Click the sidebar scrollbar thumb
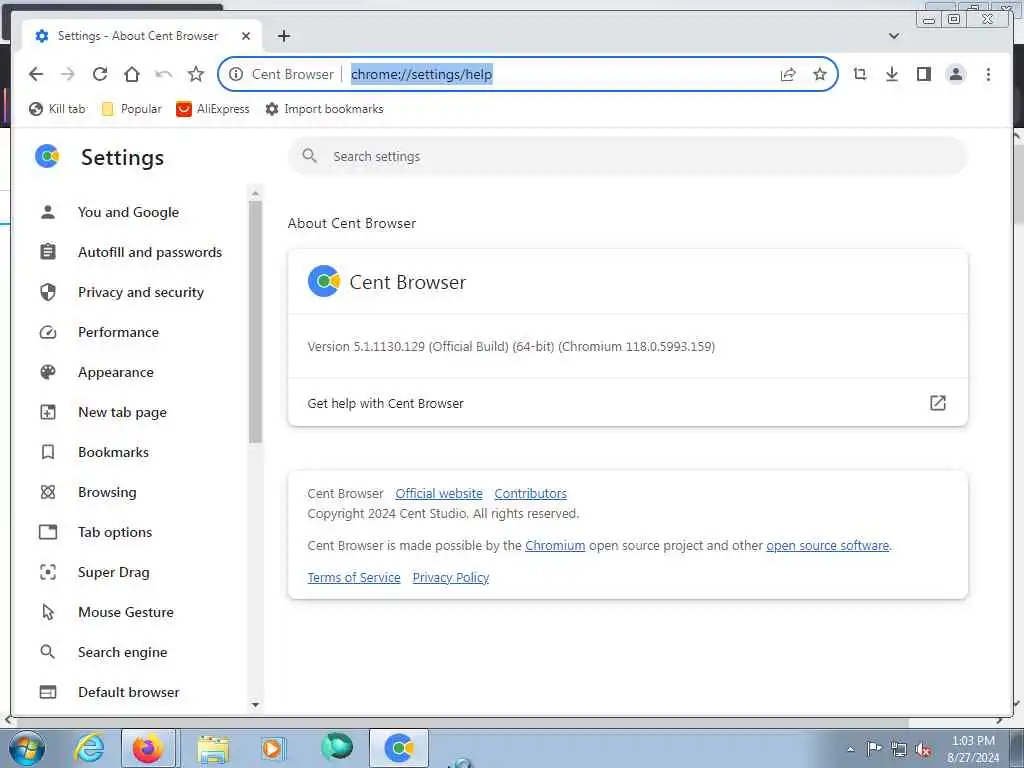The height and width of the screenshot is (768, 1024). click(255, 322)
